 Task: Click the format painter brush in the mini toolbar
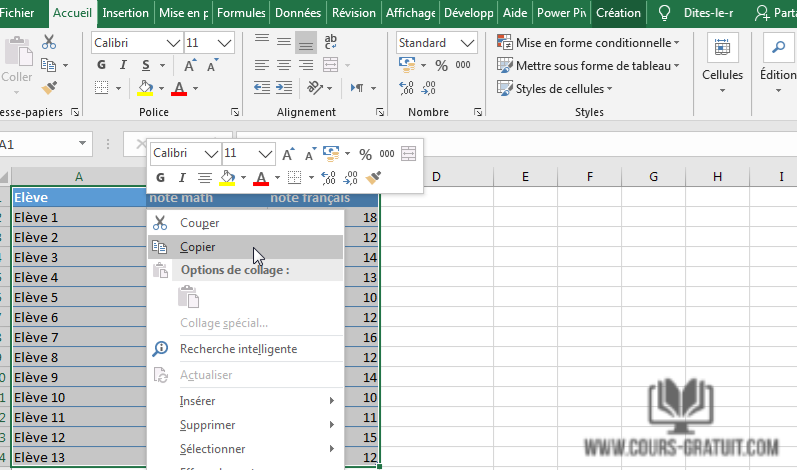pos(374,178)
